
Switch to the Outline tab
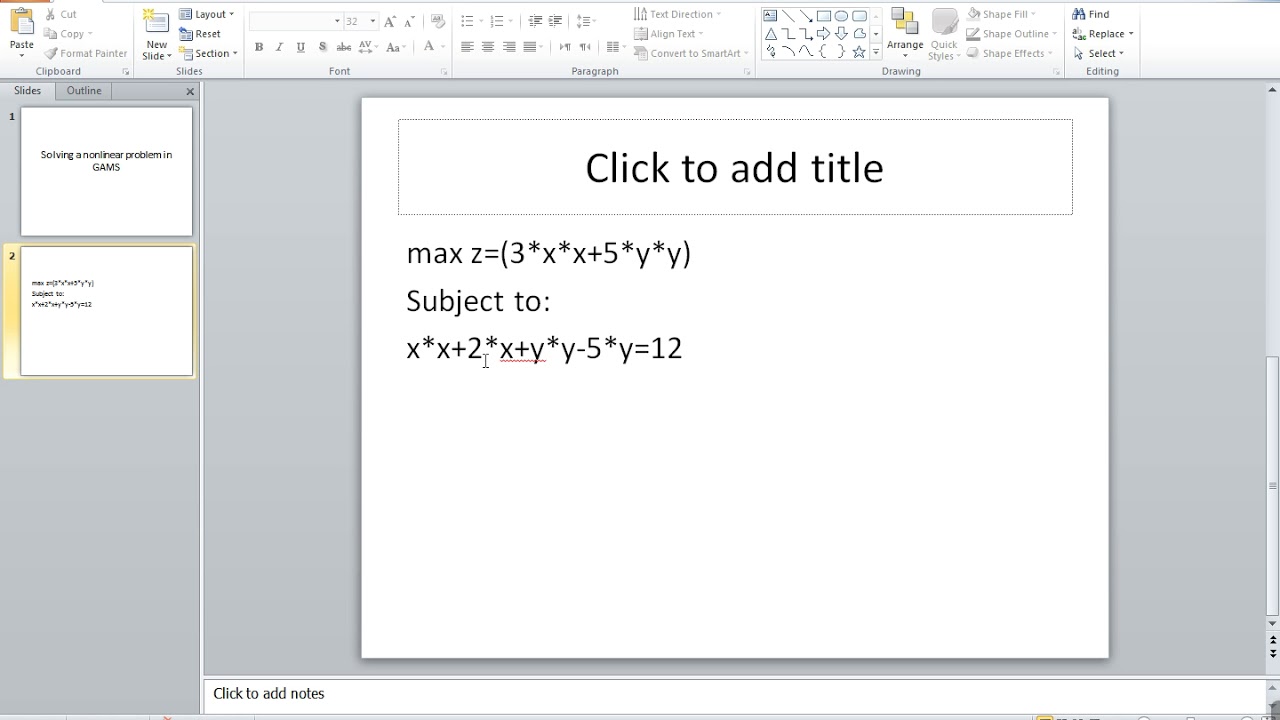click(84, 91)
